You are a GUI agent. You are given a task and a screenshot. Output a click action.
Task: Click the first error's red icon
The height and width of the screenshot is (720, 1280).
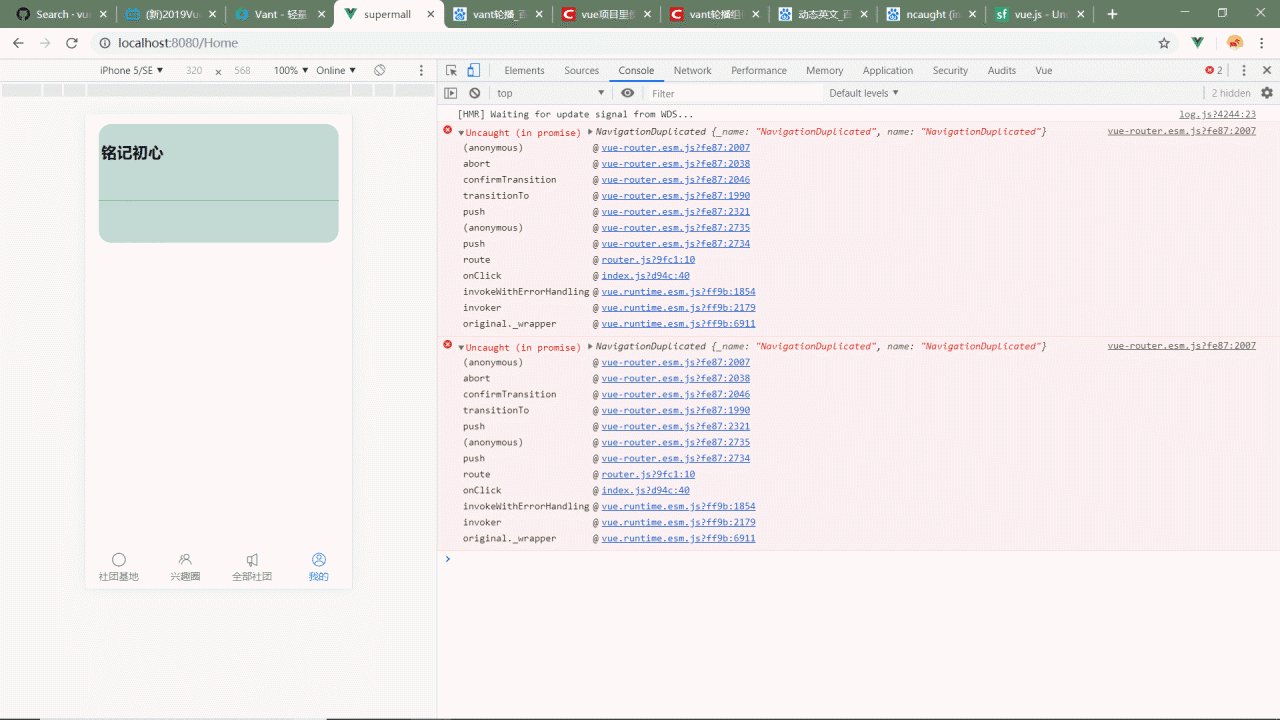coord(448,131)
